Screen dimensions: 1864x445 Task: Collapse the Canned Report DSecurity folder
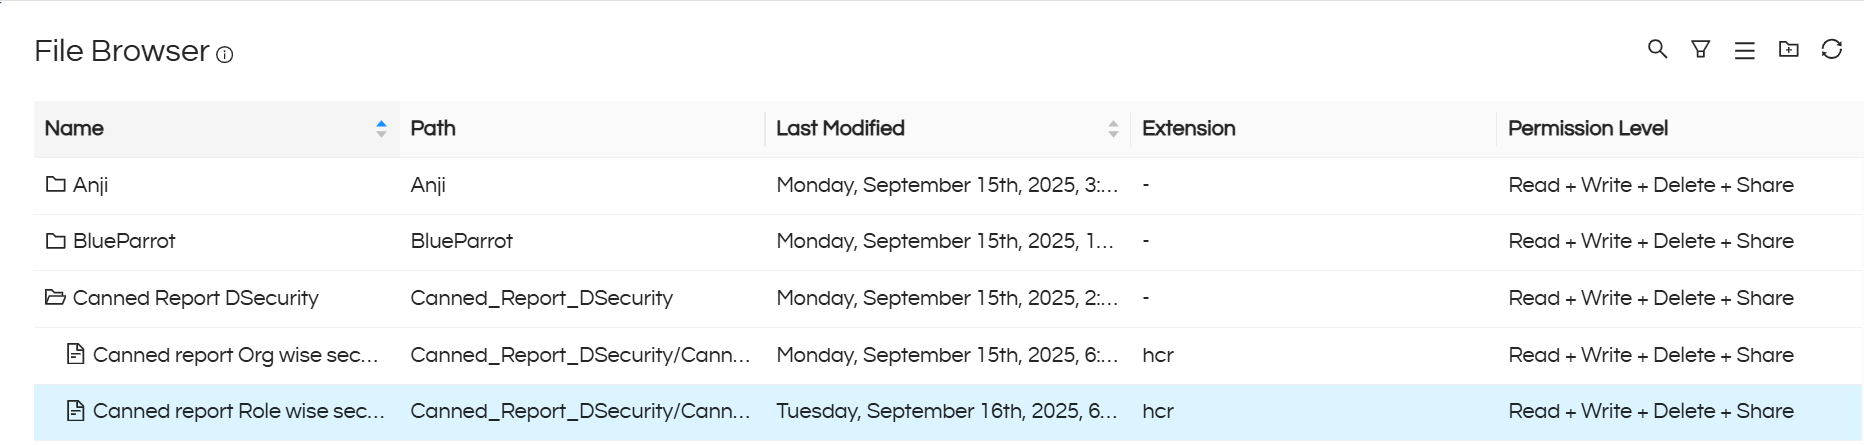(x=56, y=298)
